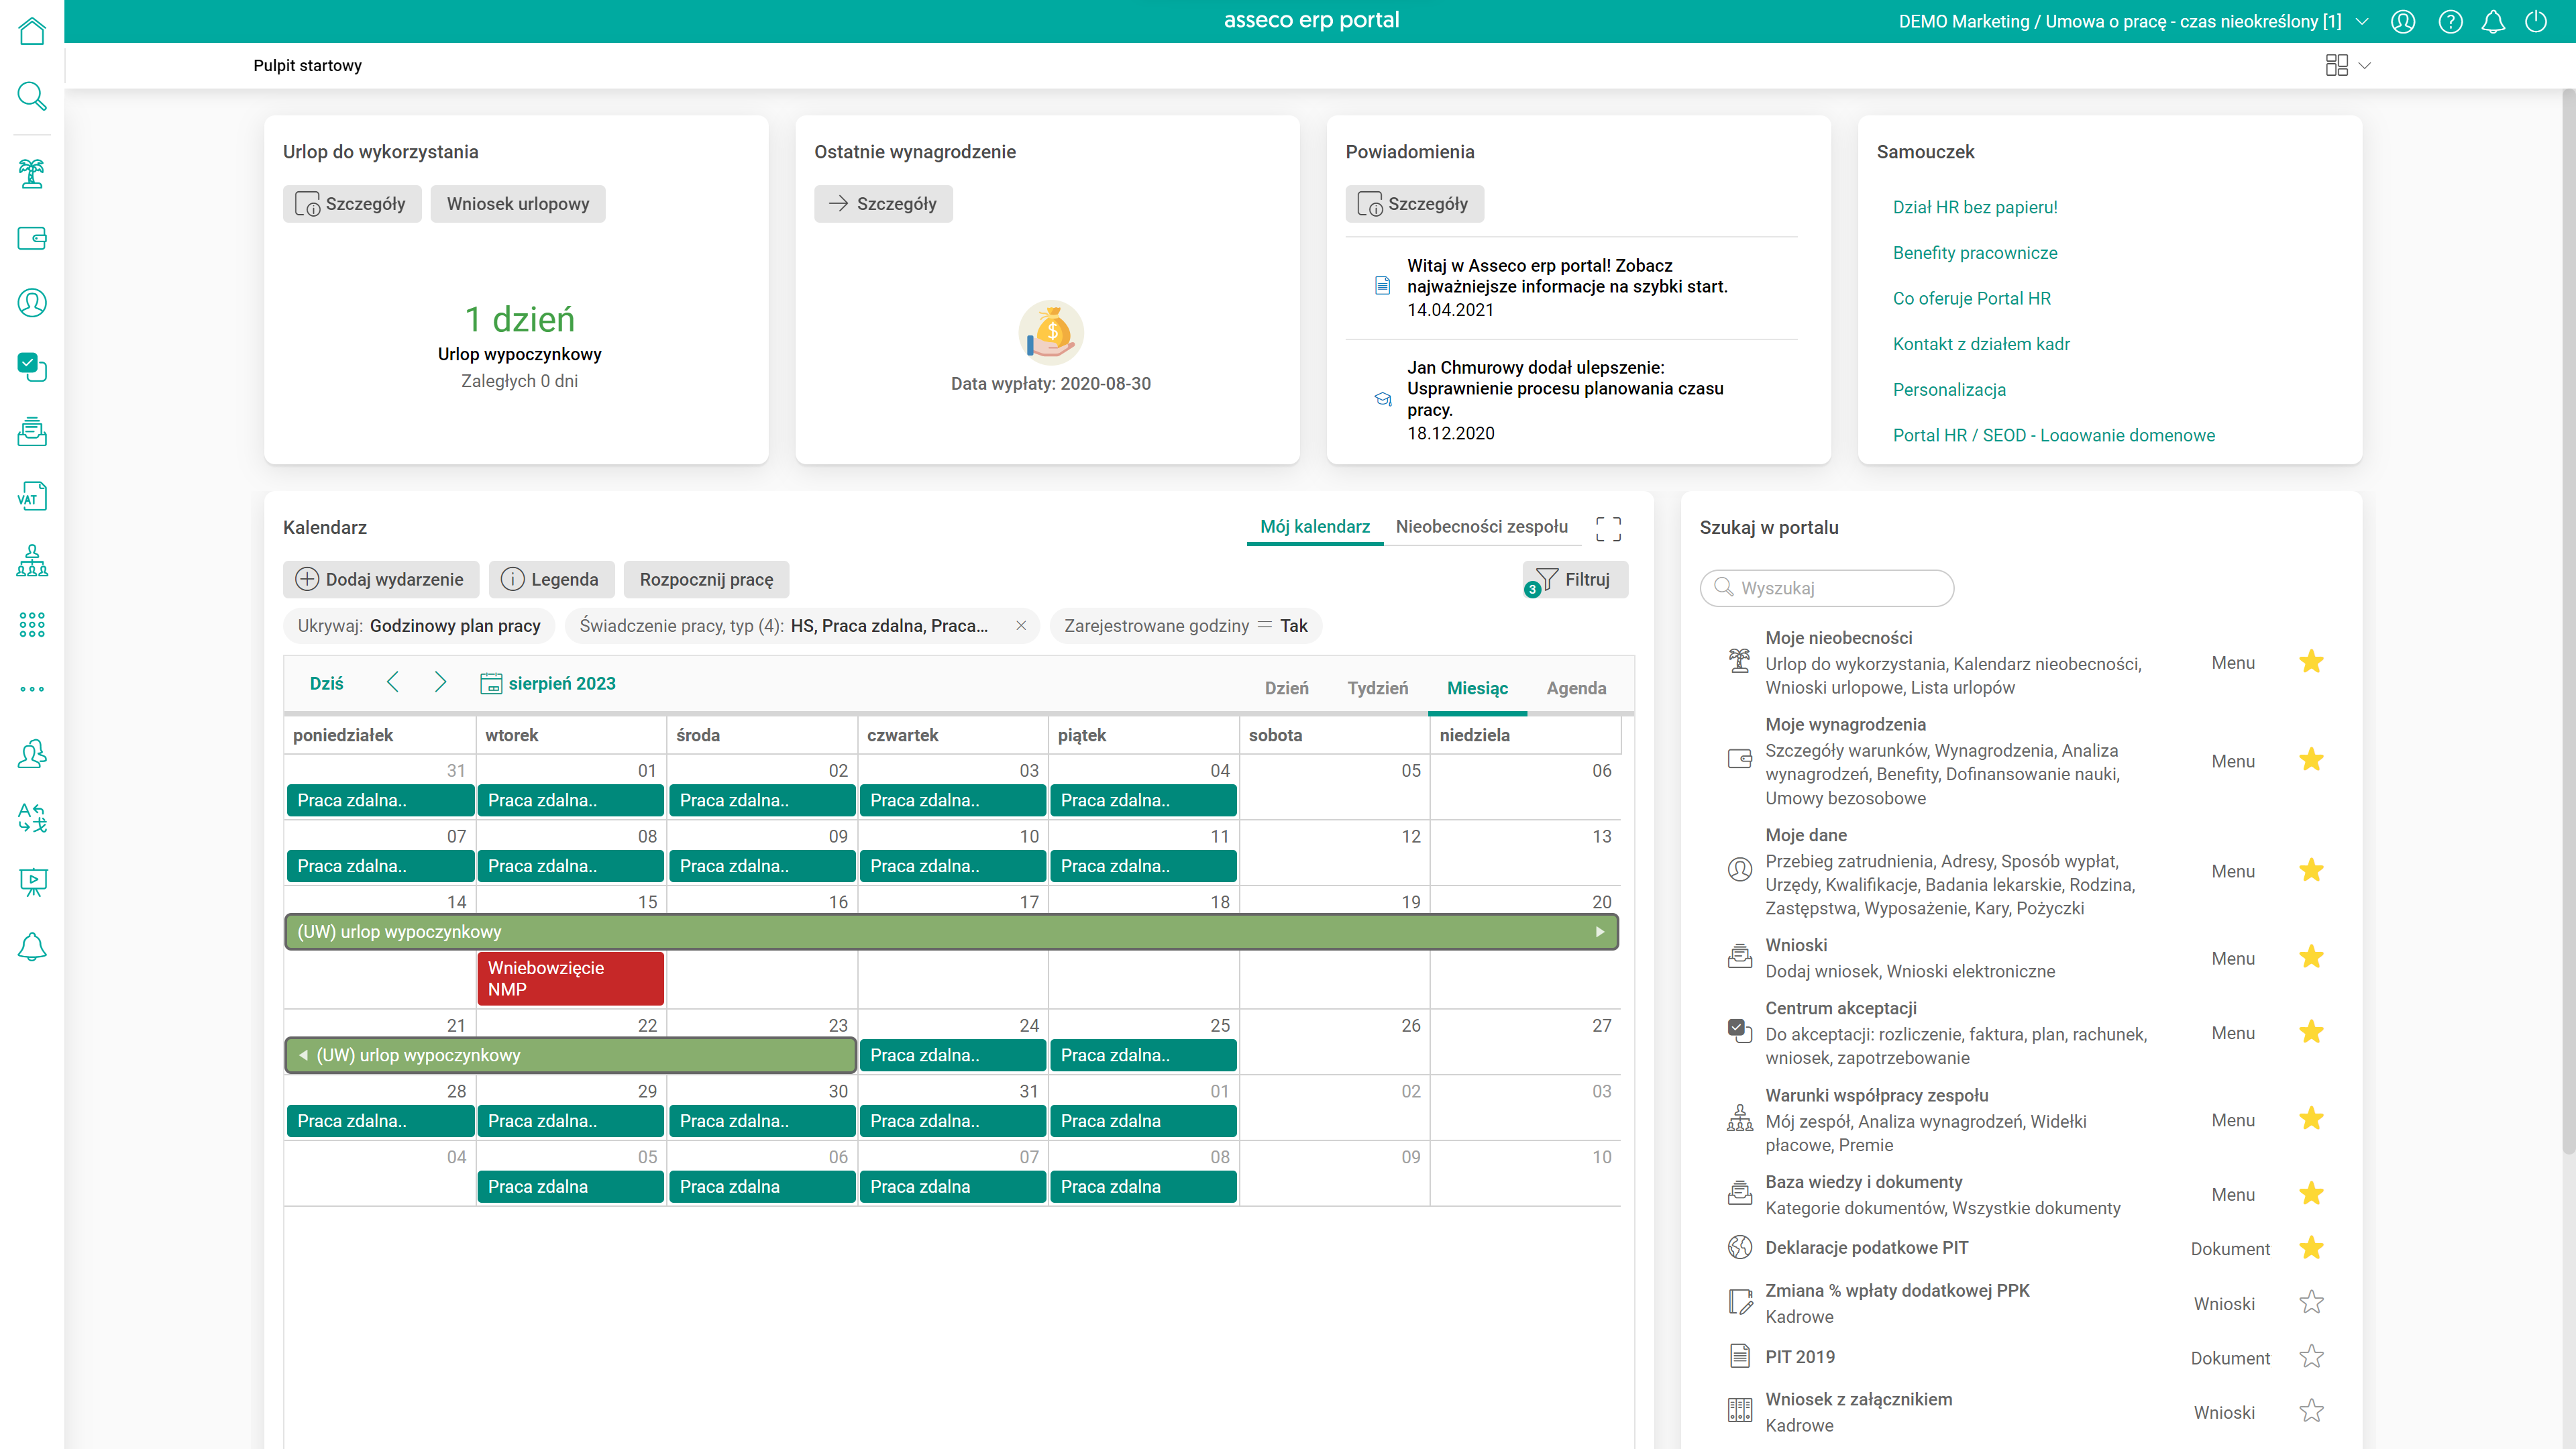The width and height of the screenshot is (2576, 1449).
Task: Click the wallet salary icon in sidebar
Action: coord(32,238)
